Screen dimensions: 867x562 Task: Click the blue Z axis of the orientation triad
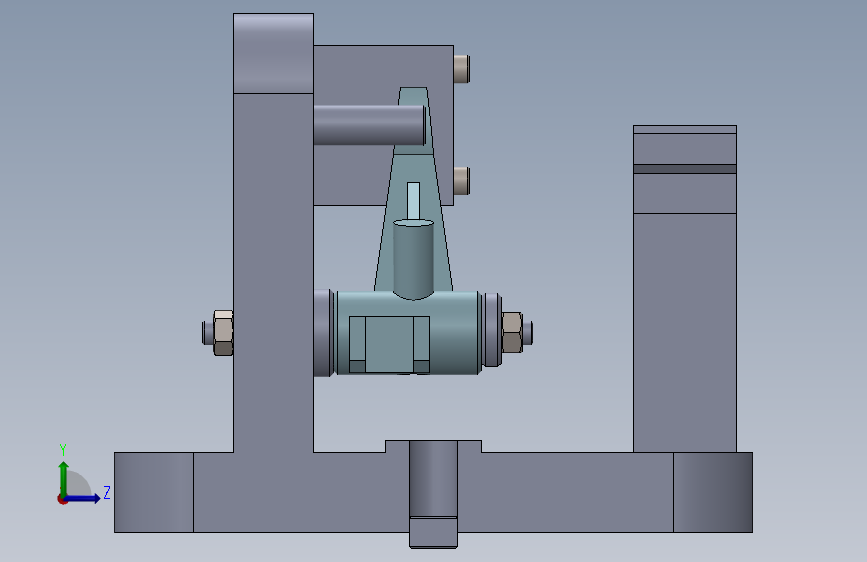(x=84, y=498)
